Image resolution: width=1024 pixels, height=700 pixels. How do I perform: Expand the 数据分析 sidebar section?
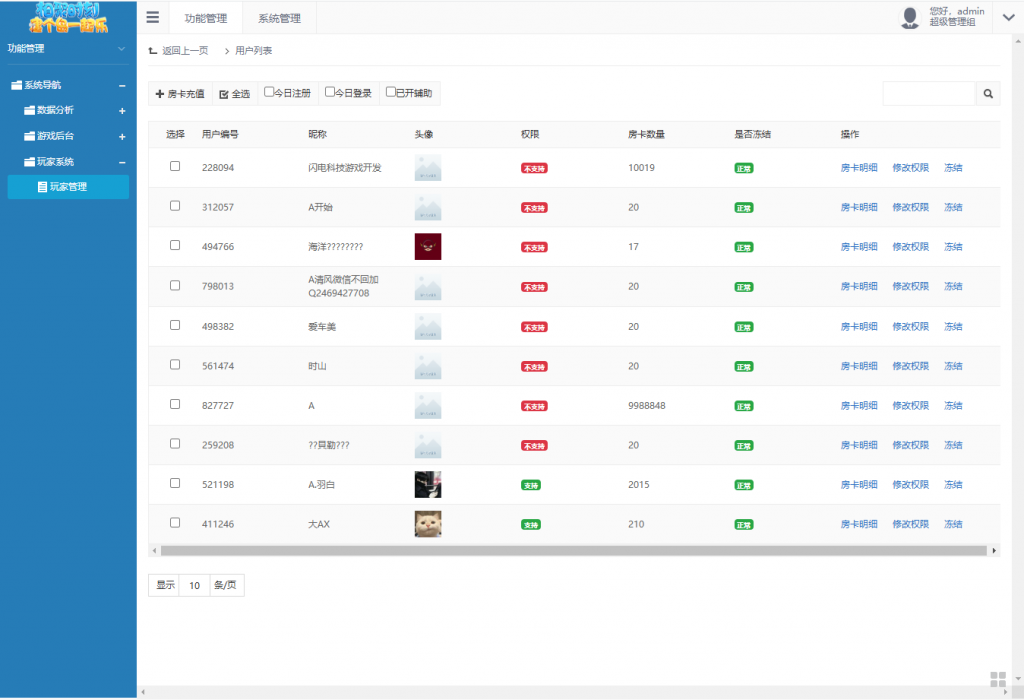point(122,111)
